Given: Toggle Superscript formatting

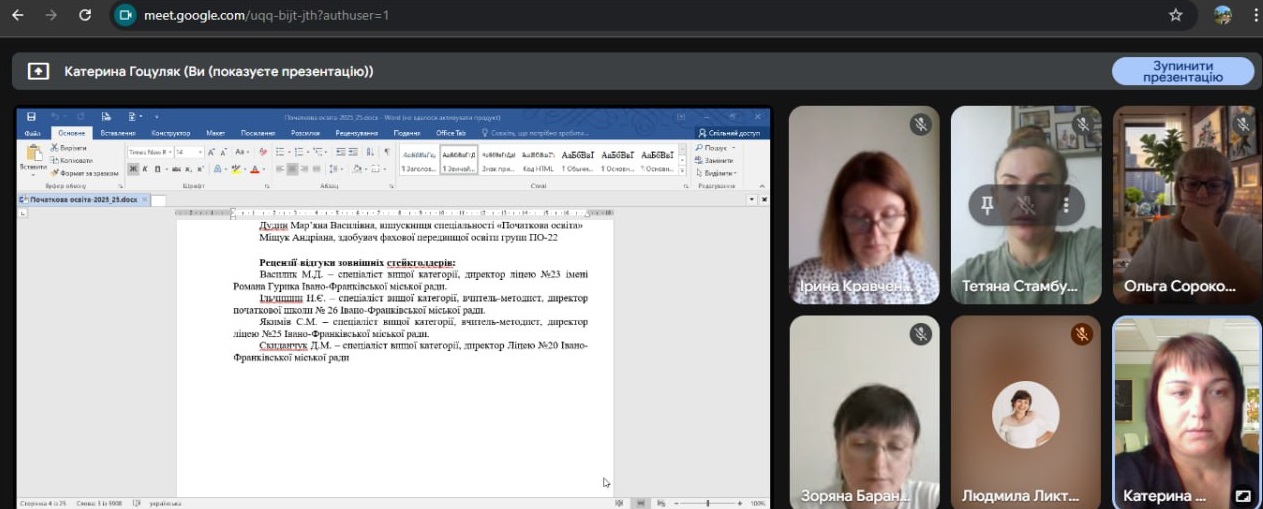Looking at the screenshot, I should tap(200, 169).
